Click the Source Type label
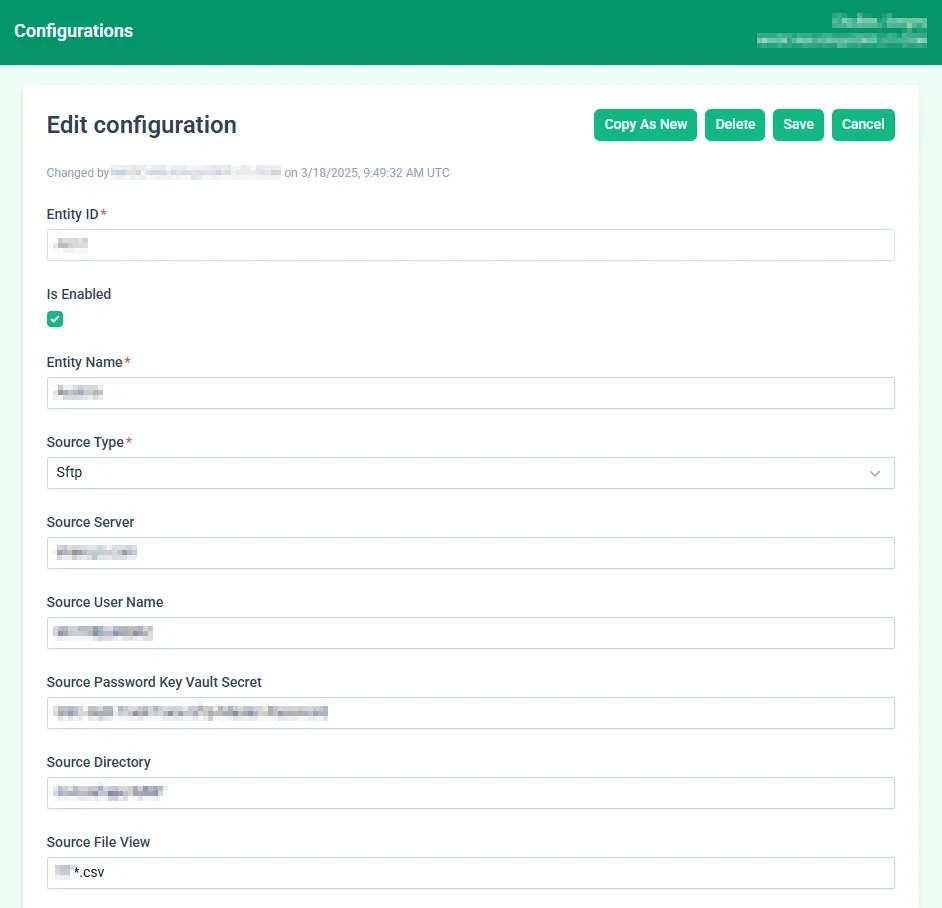The height and width of the screenshot is (908, 942). point(85,442)
